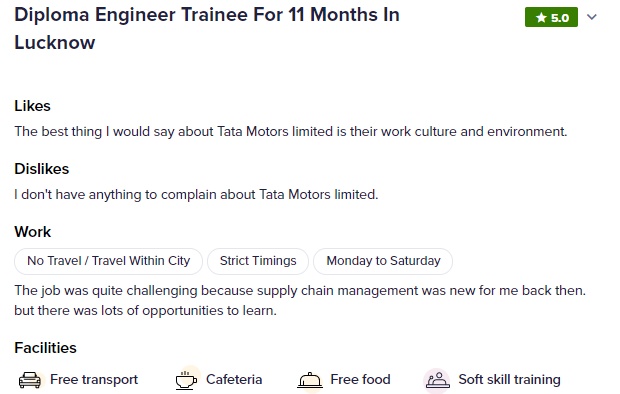This screenshot has height=394, width=620.
Task: Click the Facilities section heading
Action: tap(45, 348)
